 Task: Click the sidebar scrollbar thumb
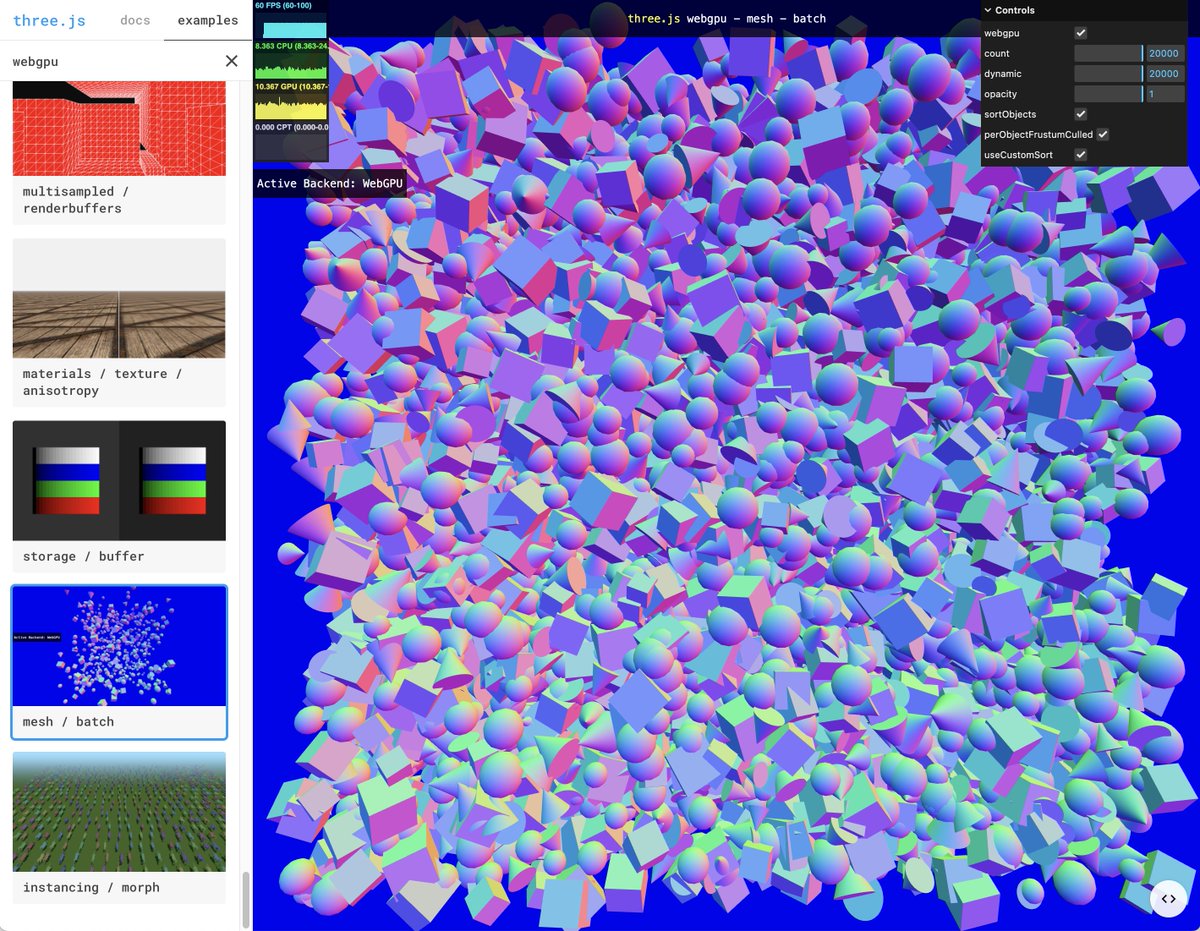pos(246,900)
